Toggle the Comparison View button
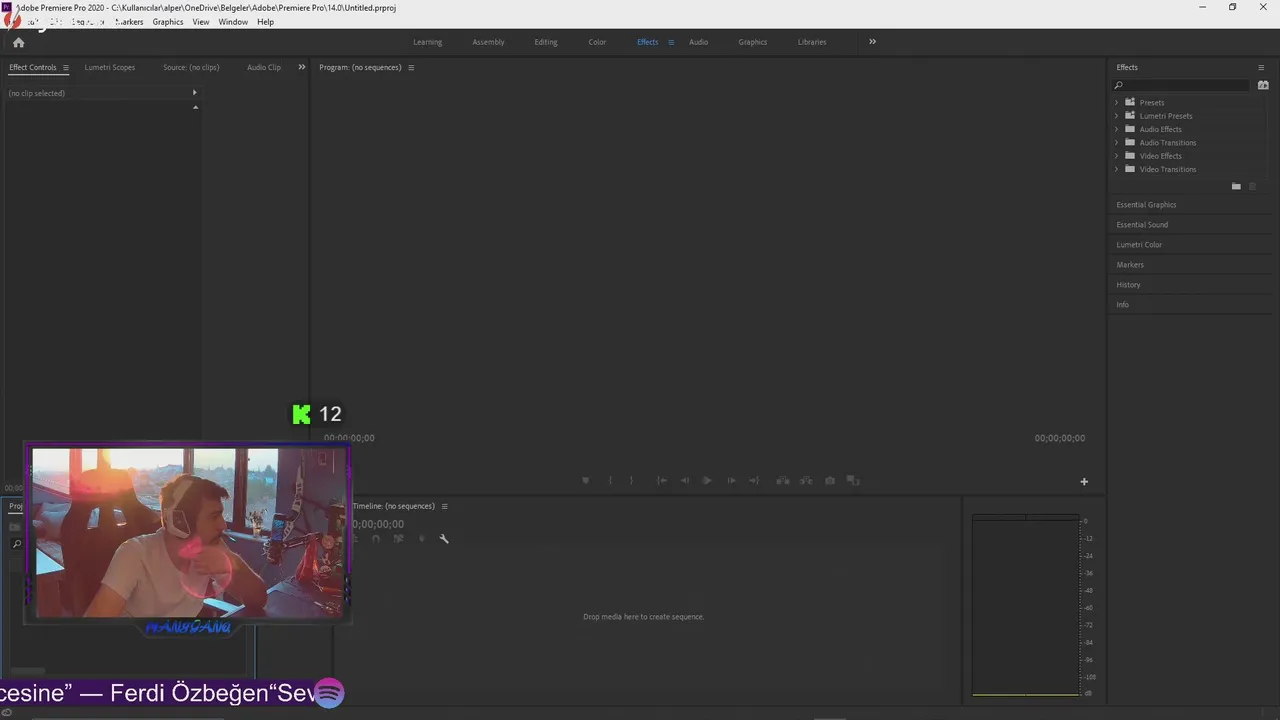 (x=853, y=481)
